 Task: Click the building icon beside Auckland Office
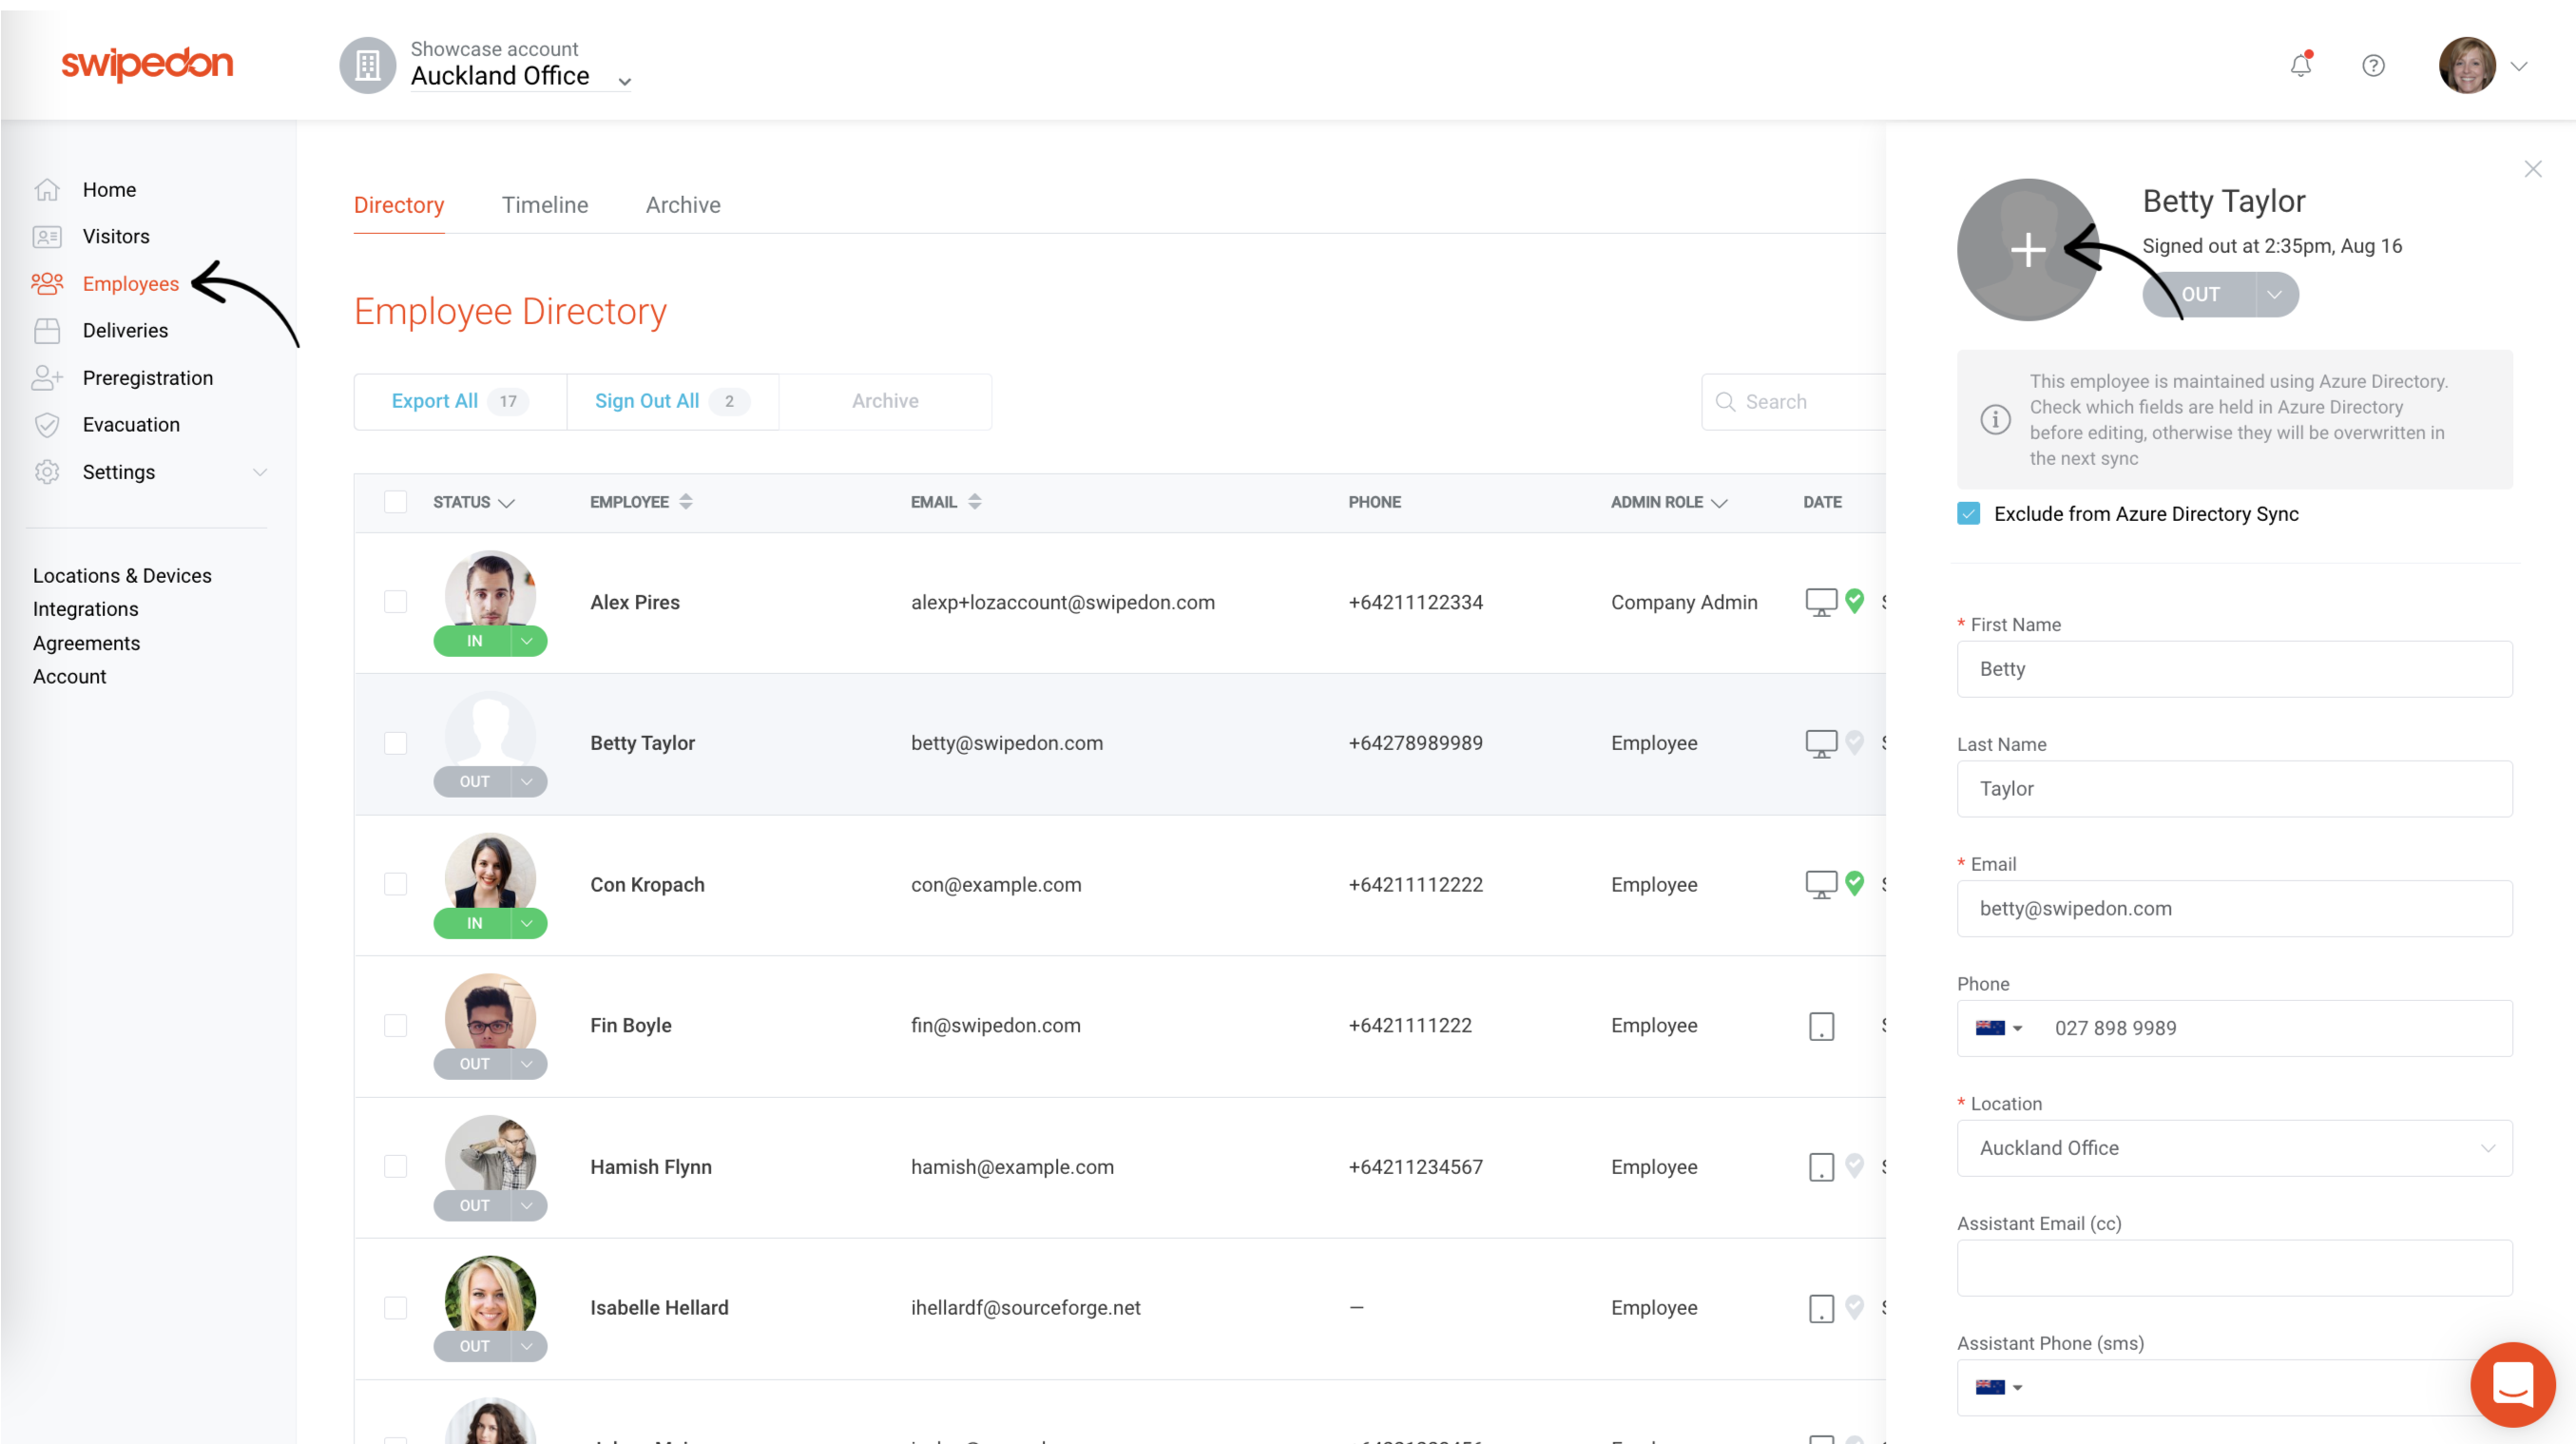368,66
